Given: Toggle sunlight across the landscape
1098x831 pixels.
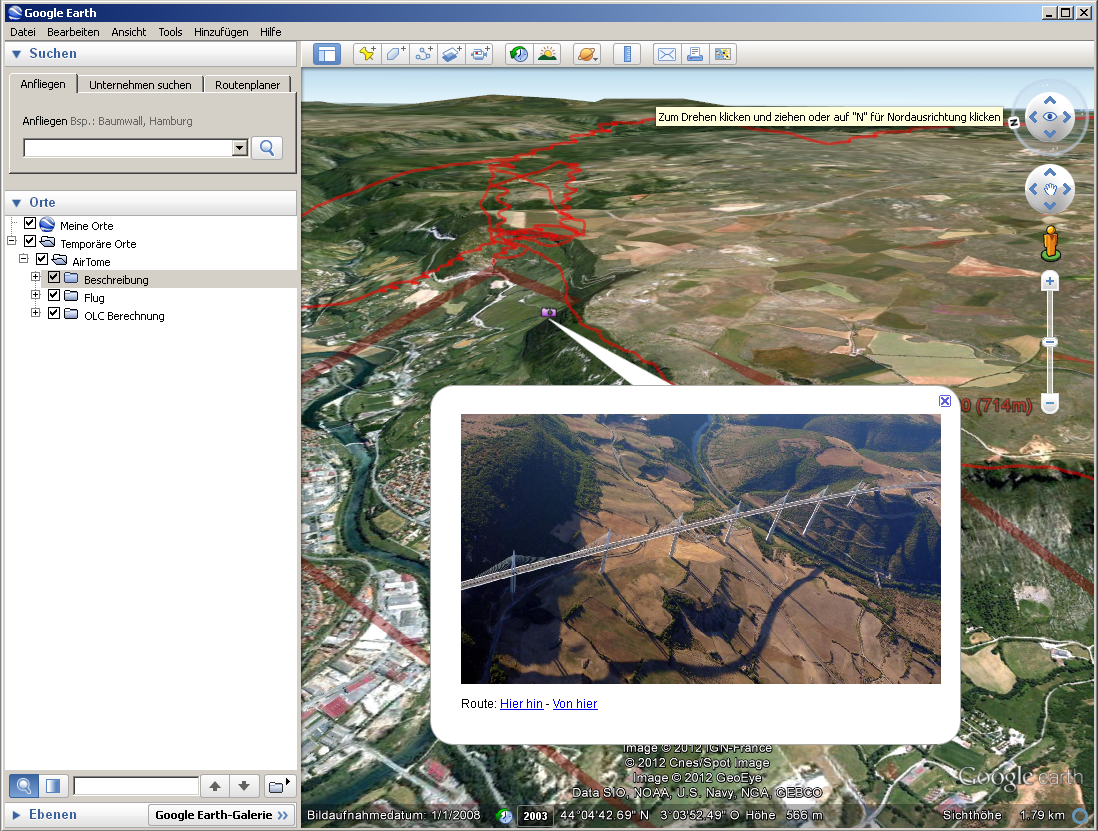Looking at the screenshot, I should [547, 54].
